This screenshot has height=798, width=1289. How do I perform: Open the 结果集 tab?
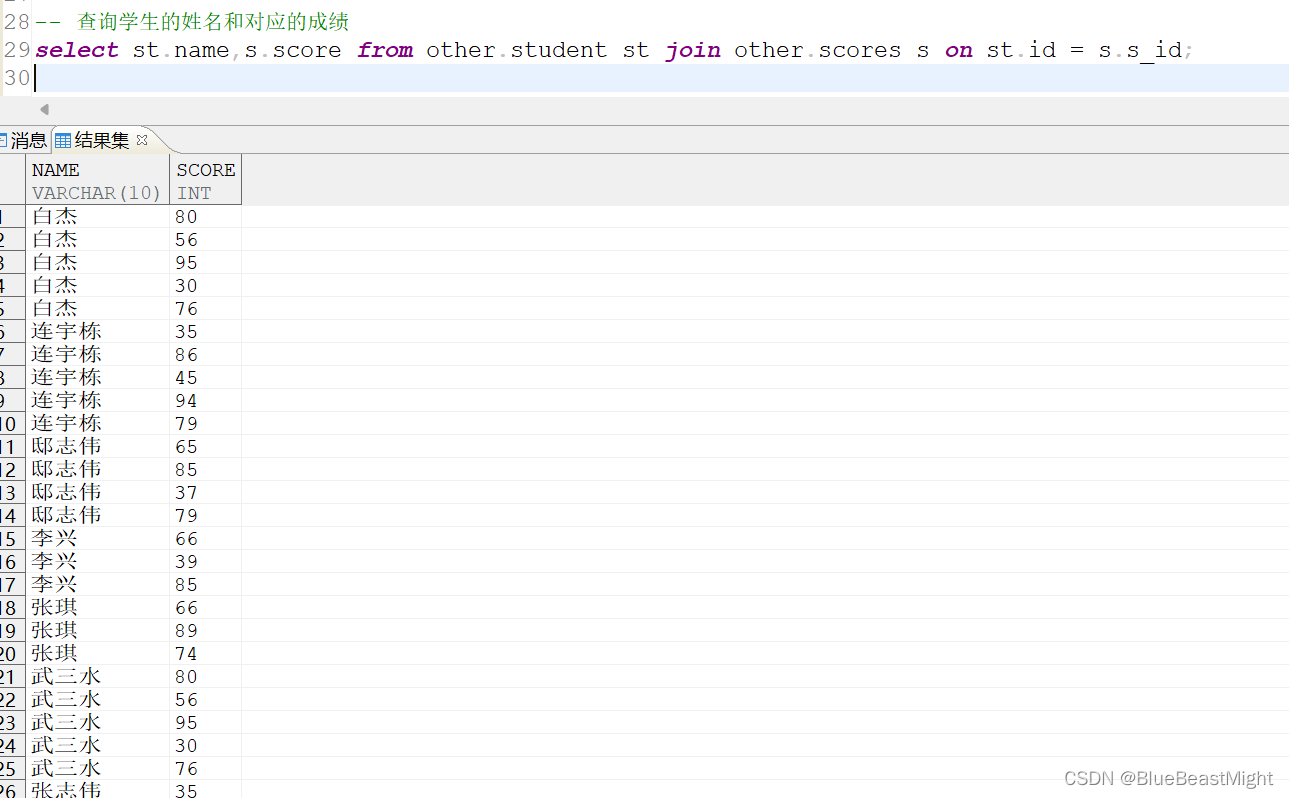point(102,141)
